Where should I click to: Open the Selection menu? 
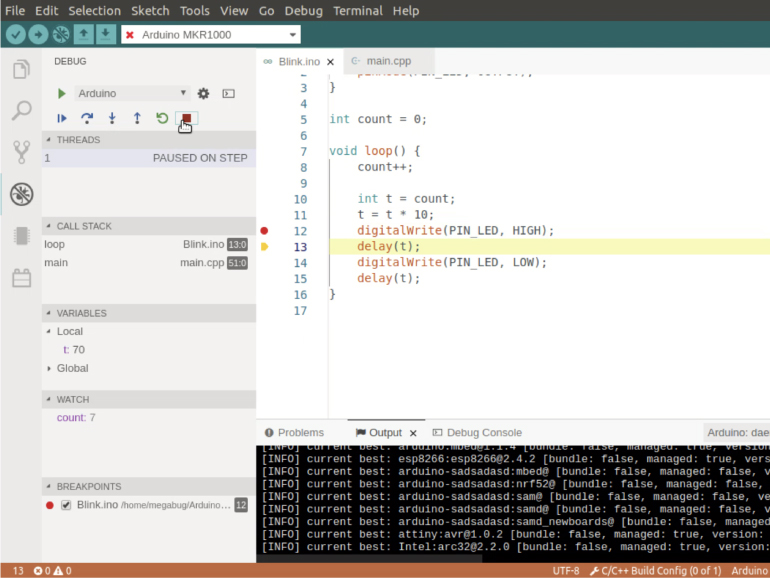(x=94, y=10)
